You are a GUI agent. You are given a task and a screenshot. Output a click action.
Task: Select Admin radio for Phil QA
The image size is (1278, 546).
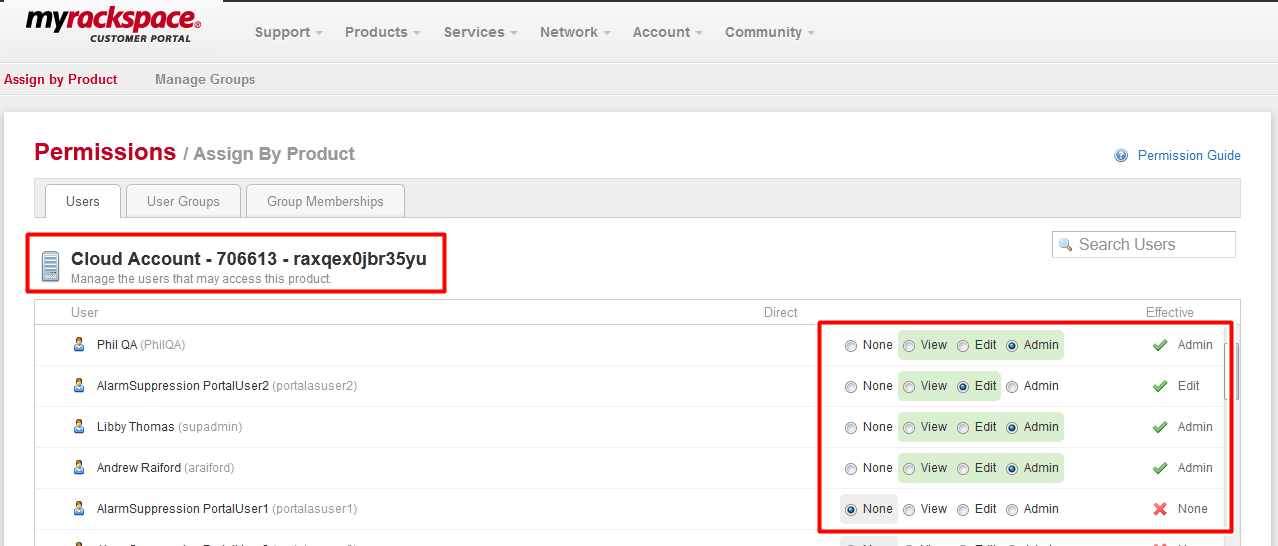(1012, 346)
